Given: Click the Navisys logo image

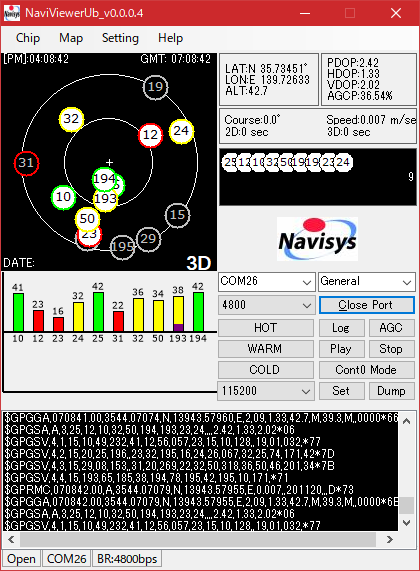Looking at the screenshot, I should tap(317, 239).
